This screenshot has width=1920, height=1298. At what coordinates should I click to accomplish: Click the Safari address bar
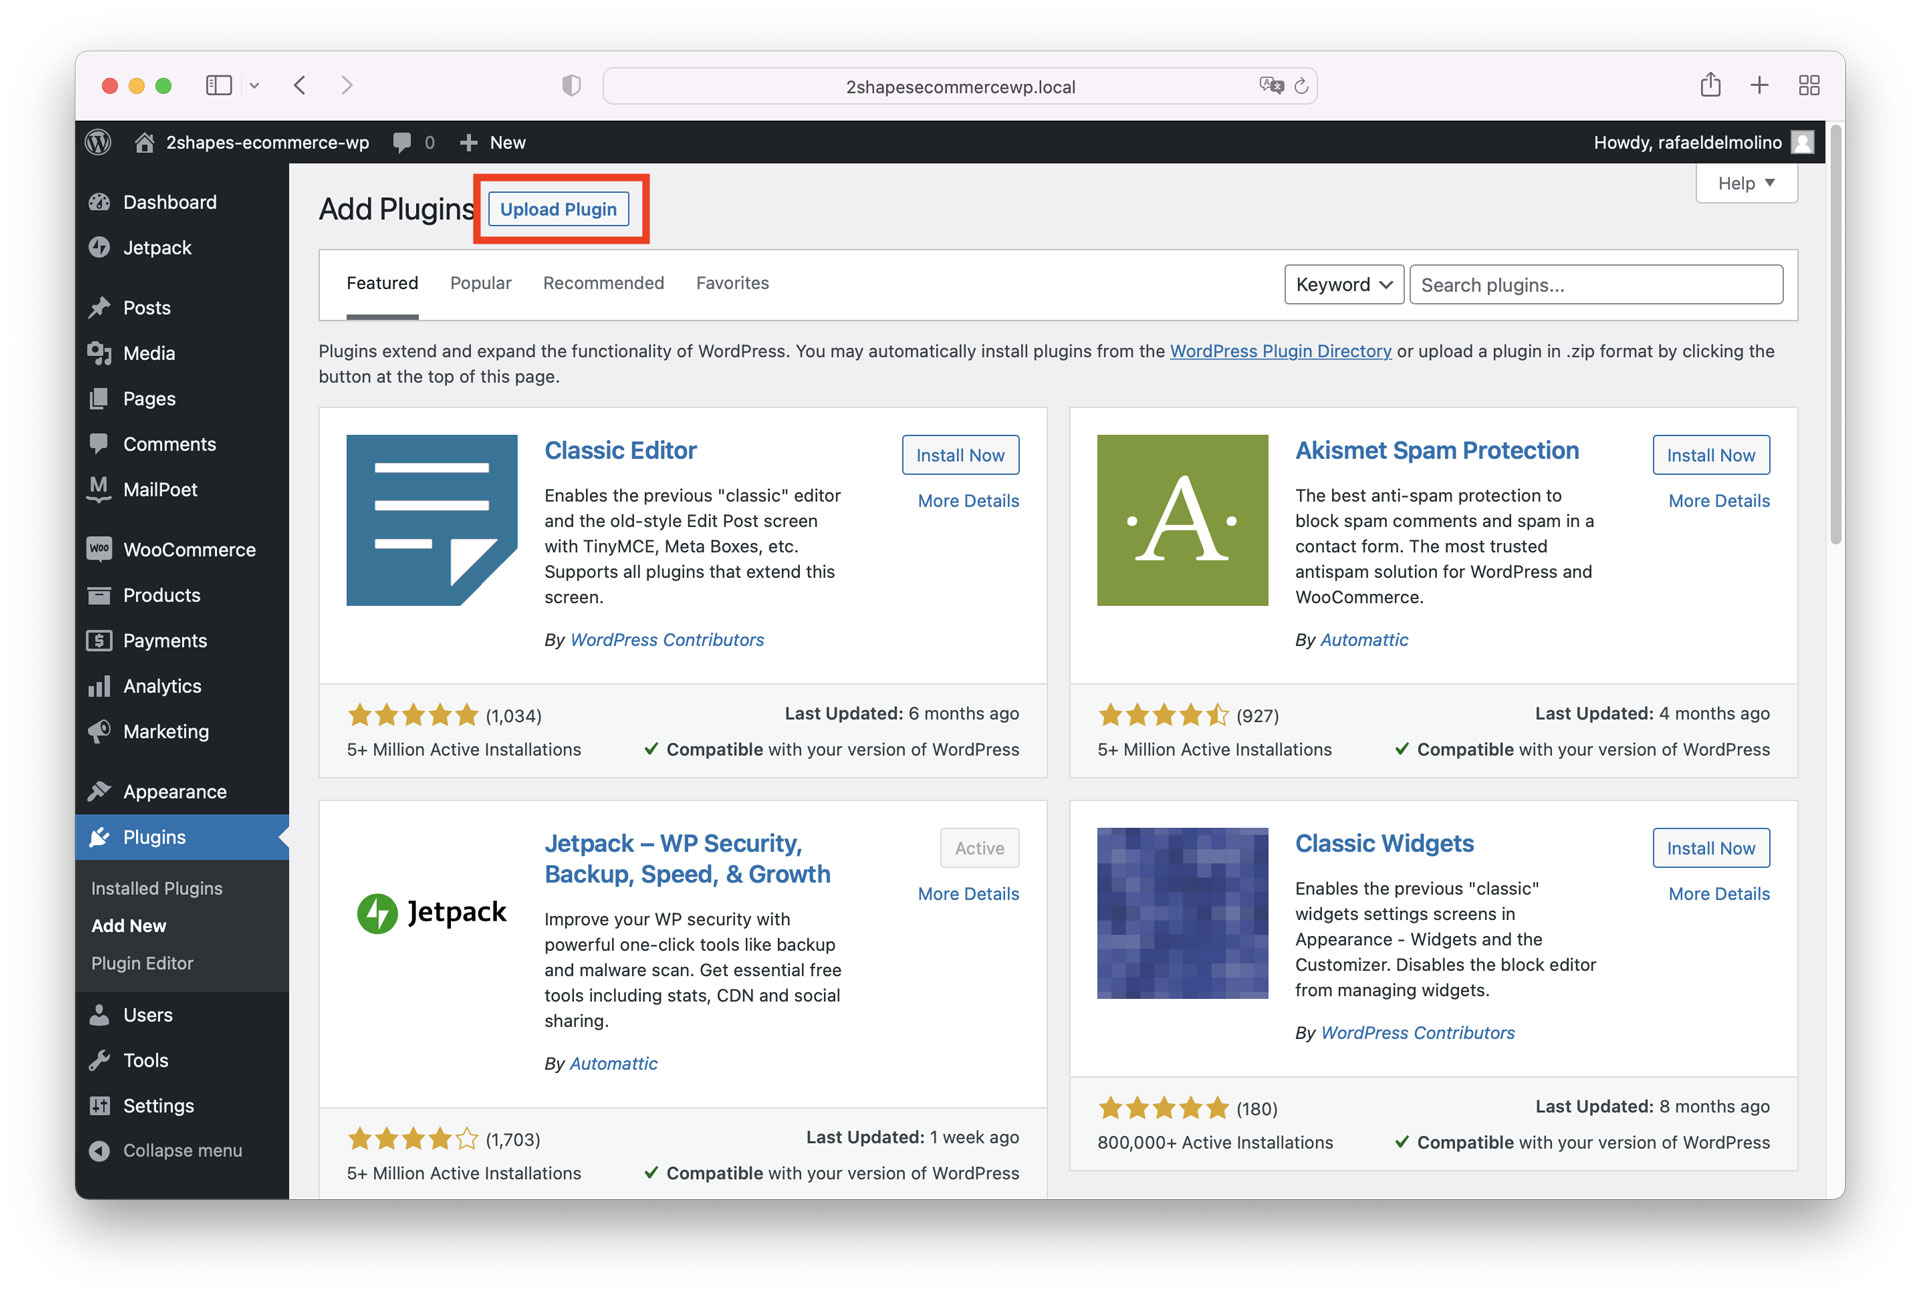[x=959, y=86]
